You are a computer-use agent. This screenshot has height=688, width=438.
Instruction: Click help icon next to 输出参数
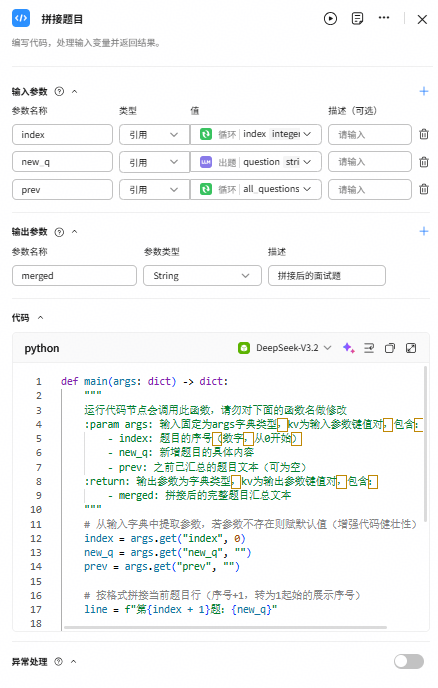(59, 232)
